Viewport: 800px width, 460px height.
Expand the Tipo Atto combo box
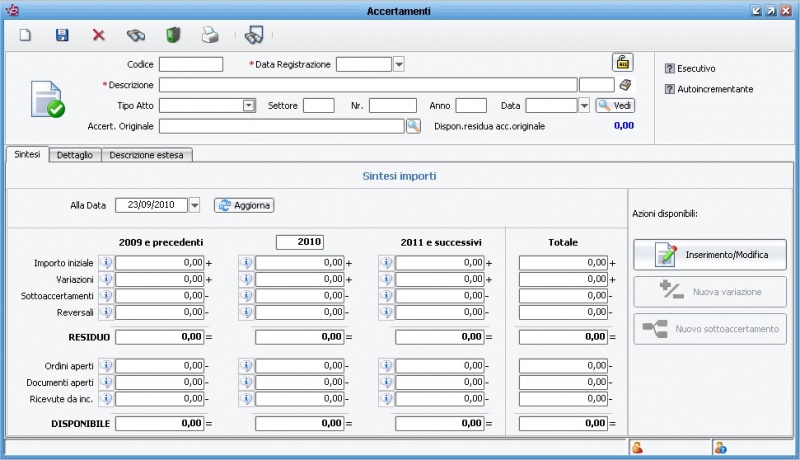pos(249,105)
